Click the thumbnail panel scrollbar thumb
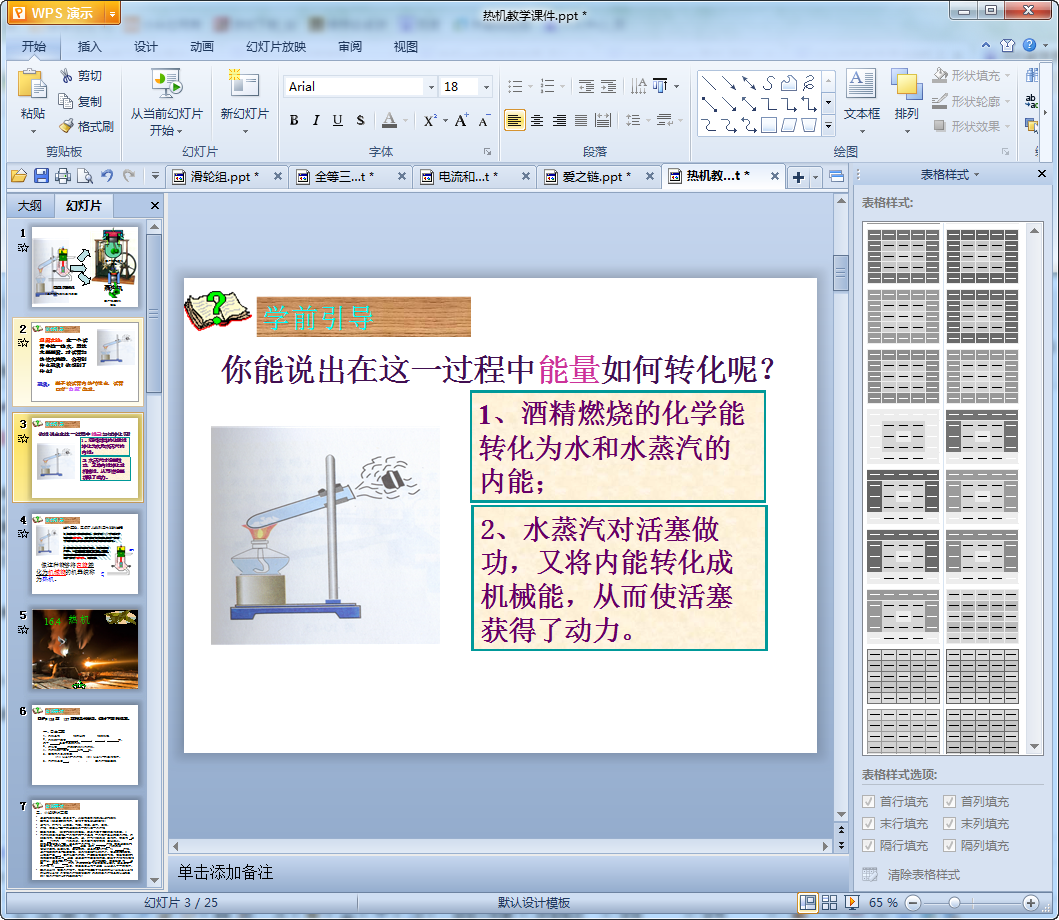The height and width of the screenshot is (920, 1059). point(154,313)
